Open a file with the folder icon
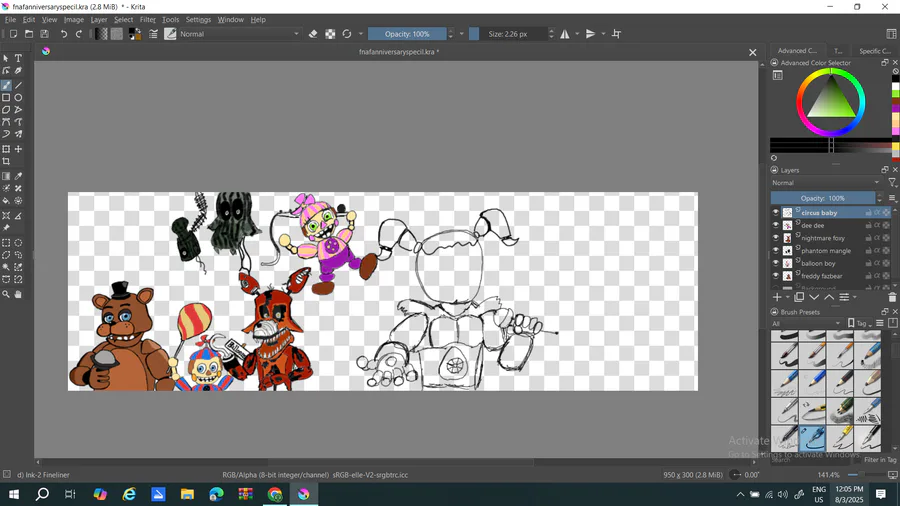The height and width of the screenshot is (506, 900). point(29,34)
